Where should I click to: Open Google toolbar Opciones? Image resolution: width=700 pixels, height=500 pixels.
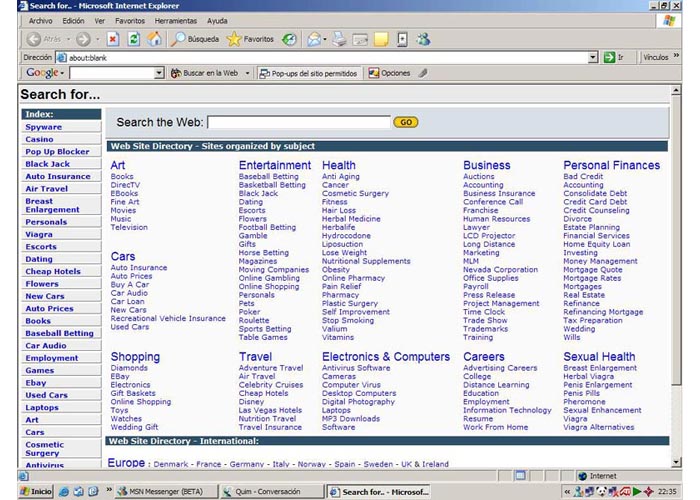(389, 73)
